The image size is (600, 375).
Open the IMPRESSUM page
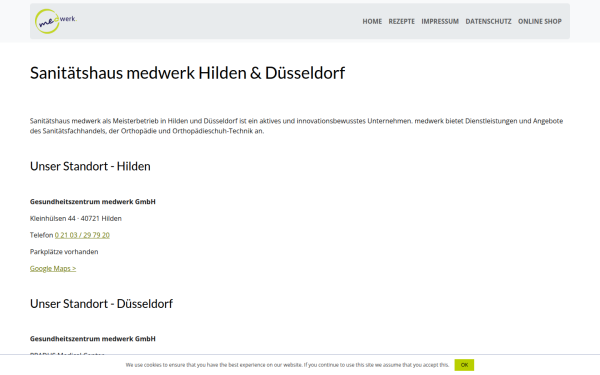click(440, 21)
